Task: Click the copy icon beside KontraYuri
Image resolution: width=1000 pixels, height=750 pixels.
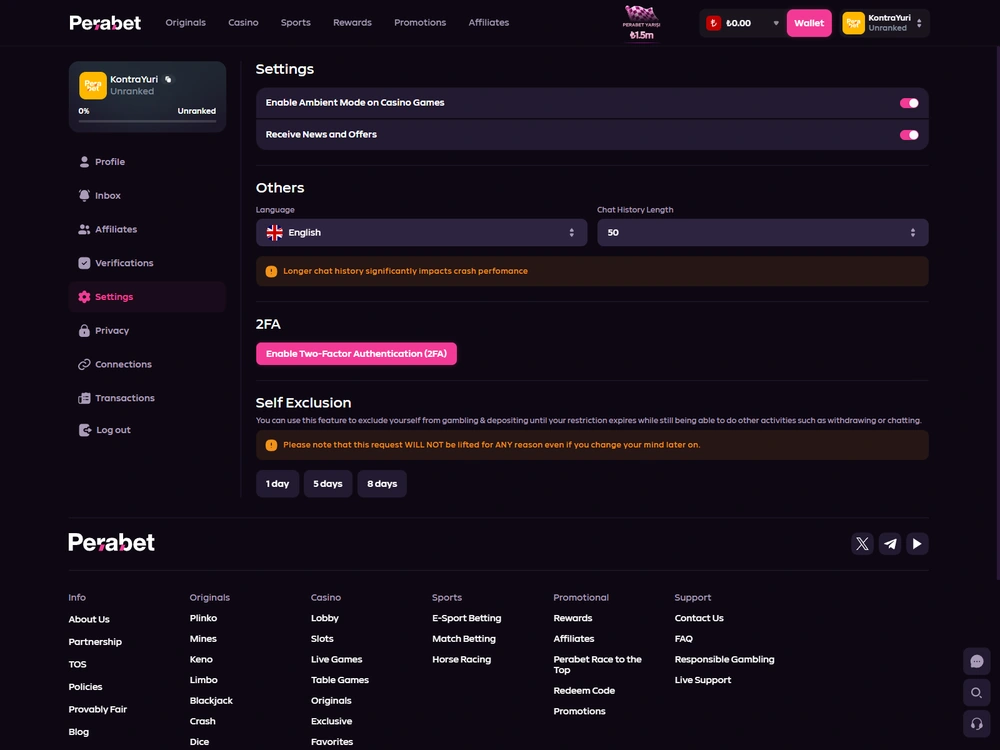Action: [x=168, y=80]
